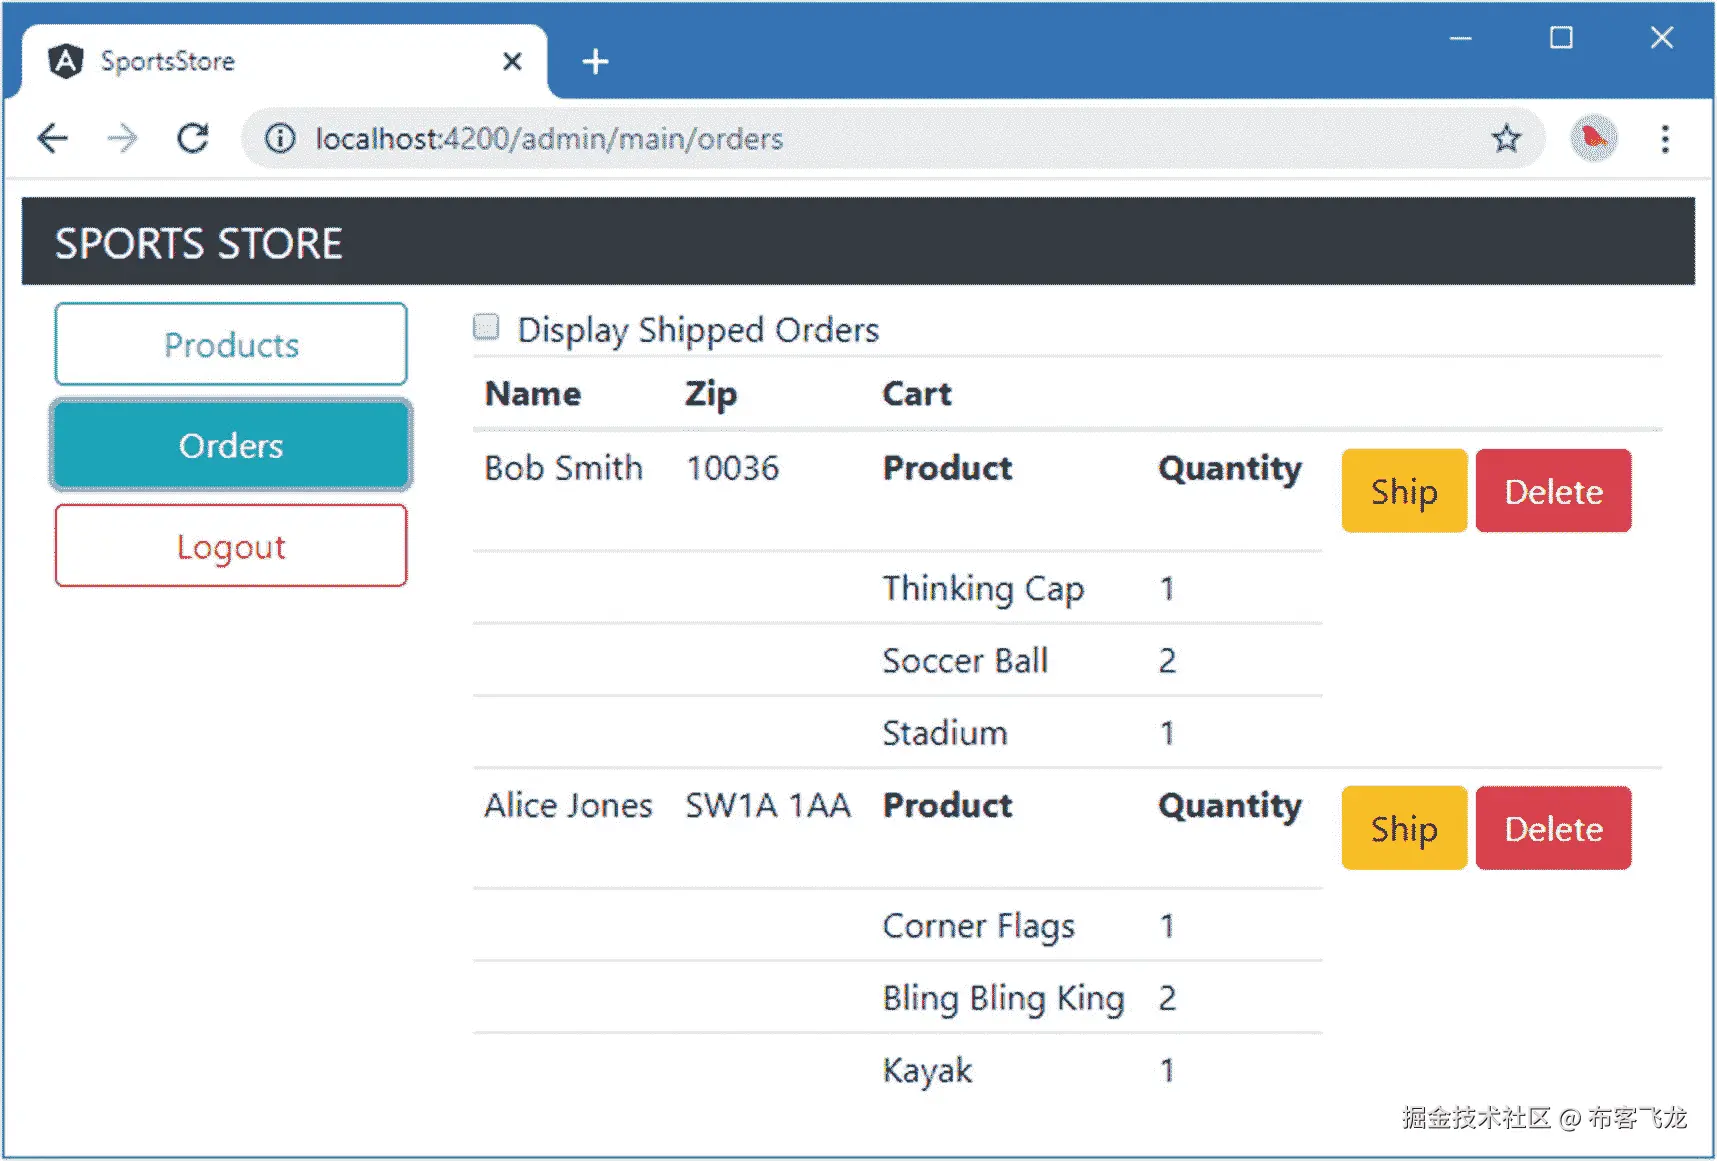
Task: Bookmark this page with the star icon
Action: pyautogui.click(x=1506, y=138)
